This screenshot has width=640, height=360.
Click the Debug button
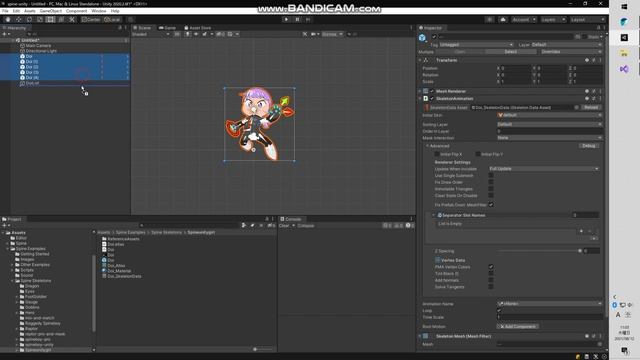[x=589, y=146]
